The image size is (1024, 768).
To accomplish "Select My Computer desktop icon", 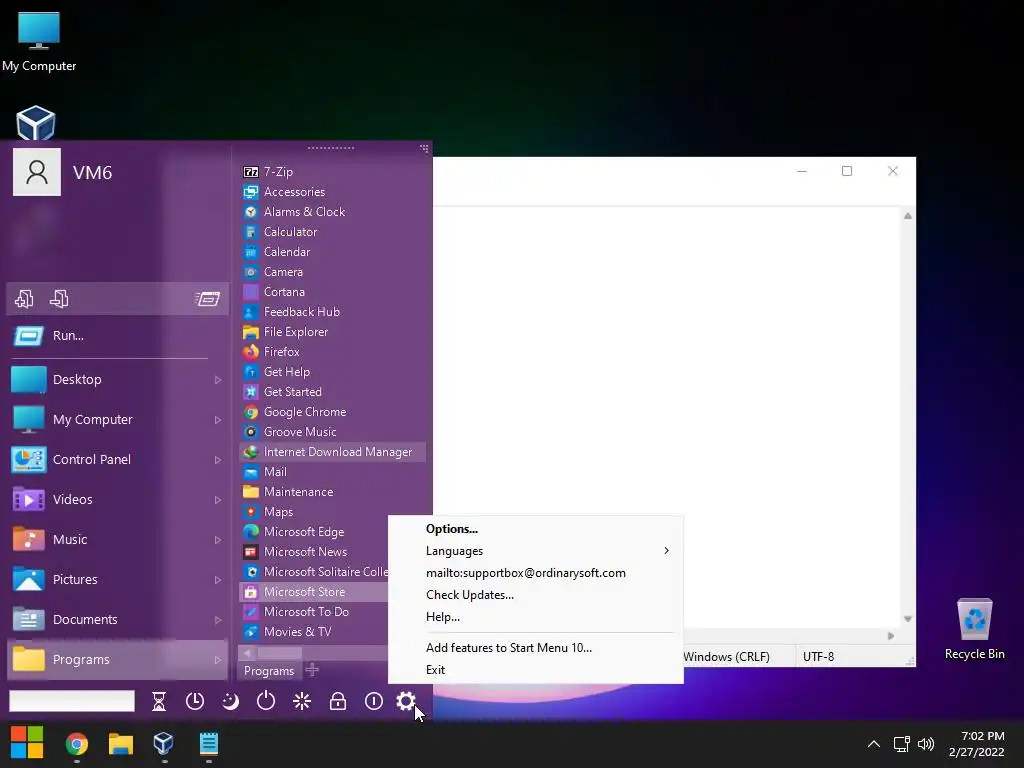I will pos(39,42).
